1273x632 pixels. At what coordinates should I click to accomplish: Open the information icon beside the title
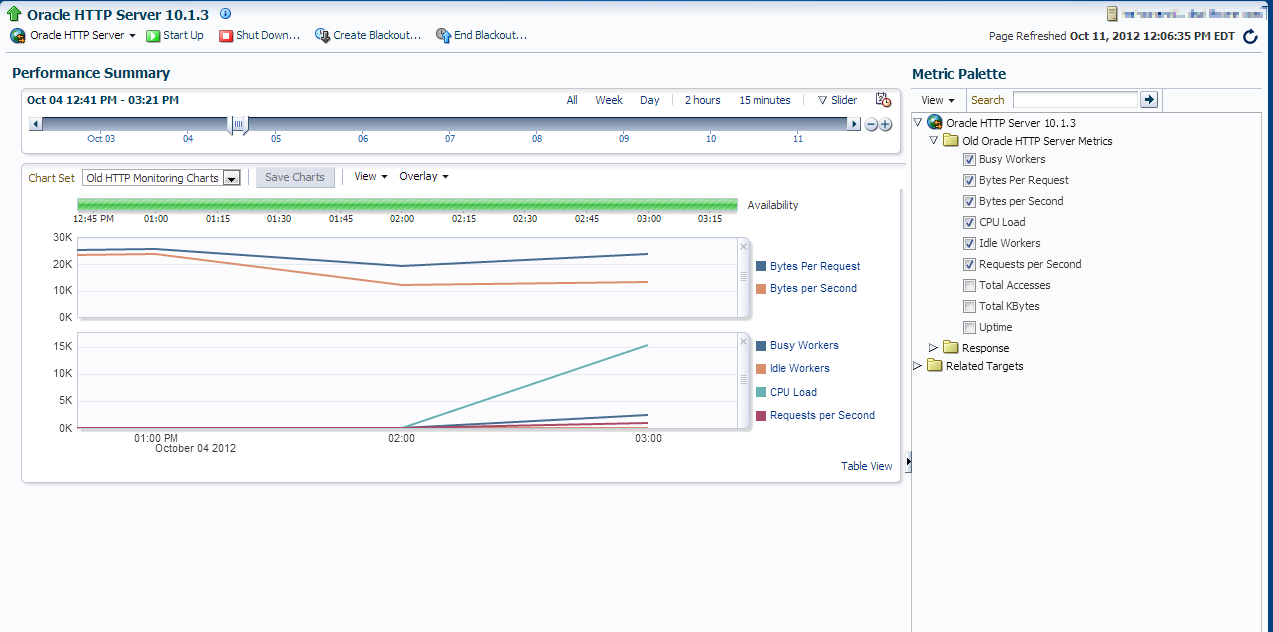point(225,14)
